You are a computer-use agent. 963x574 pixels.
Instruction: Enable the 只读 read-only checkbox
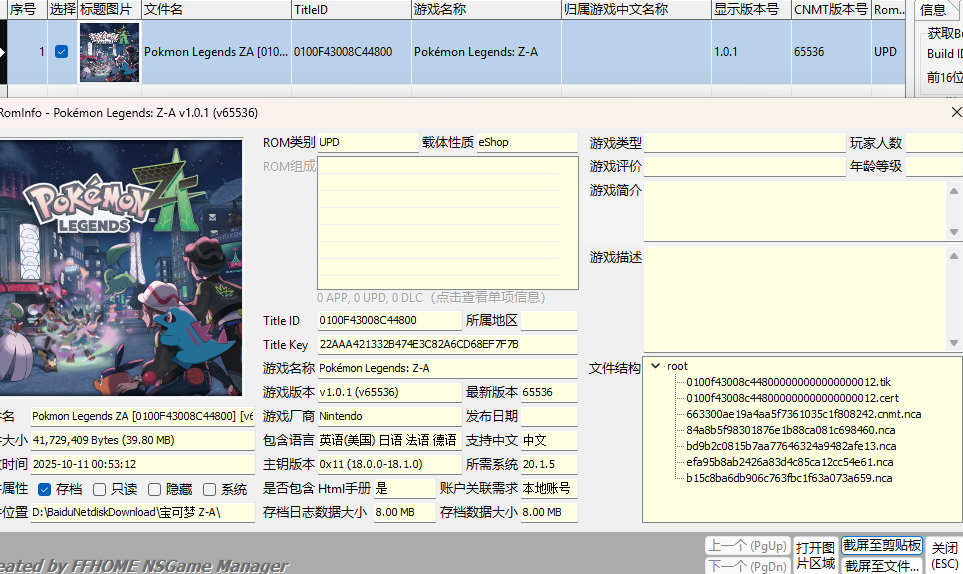coord(100,489)
